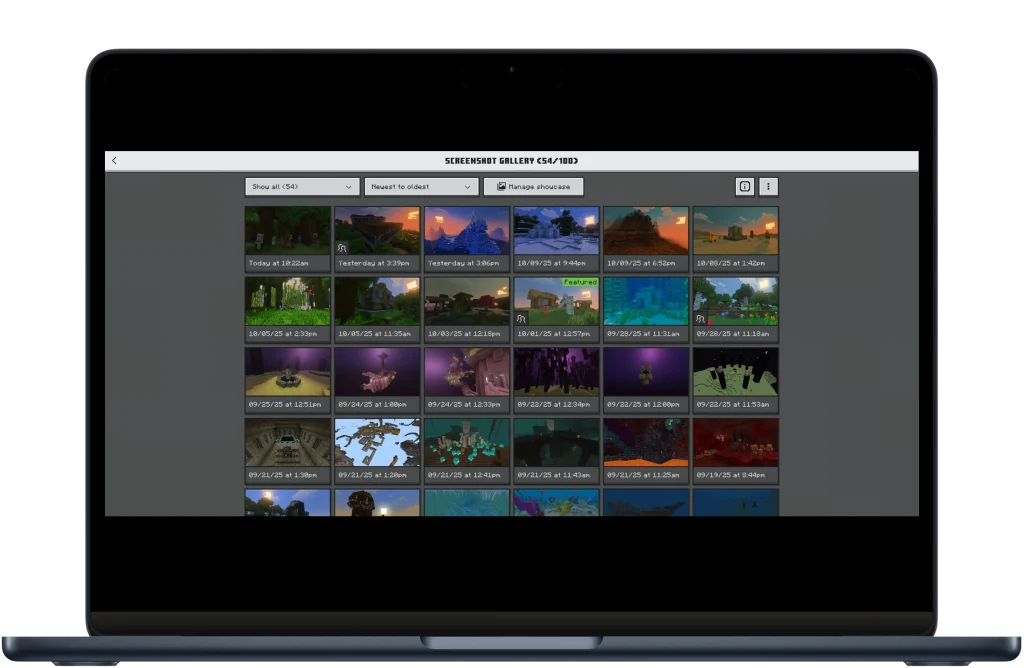View the 09/22/25 at 12:34pm chorus forest screenshot

(556, 379)
